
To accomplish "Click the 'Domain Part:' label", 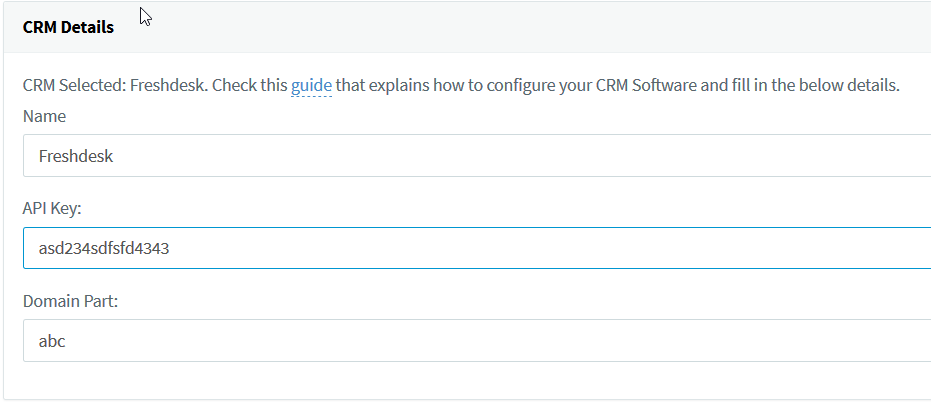I will pos(70,301).
